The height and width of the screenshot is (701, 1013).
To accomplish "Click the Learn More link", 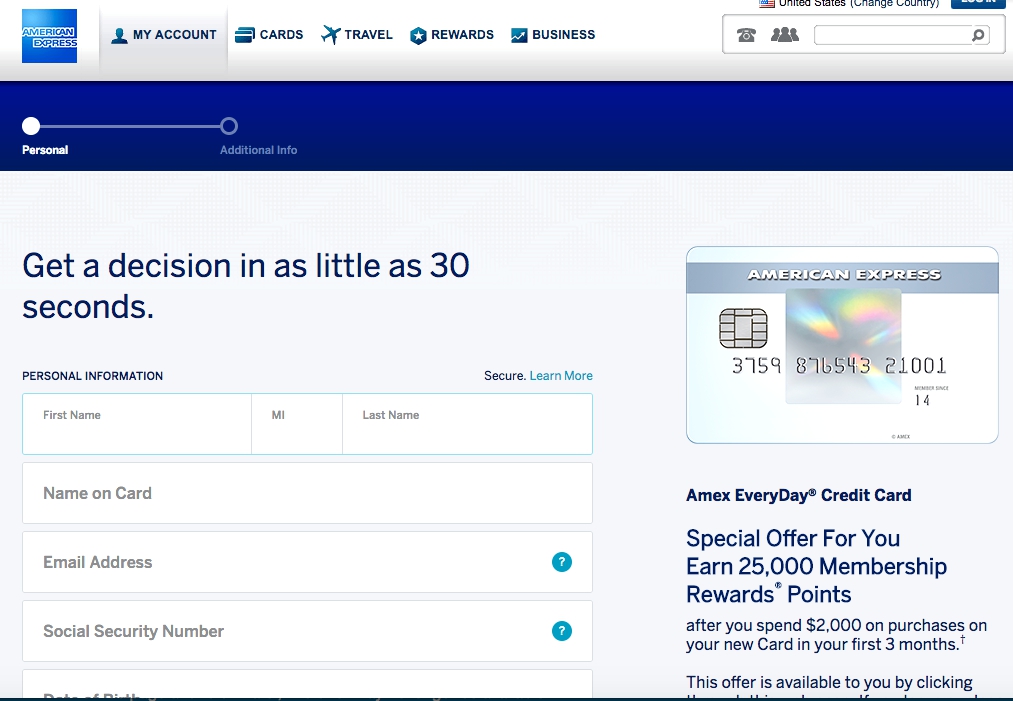I will click(x=561, y=375).
